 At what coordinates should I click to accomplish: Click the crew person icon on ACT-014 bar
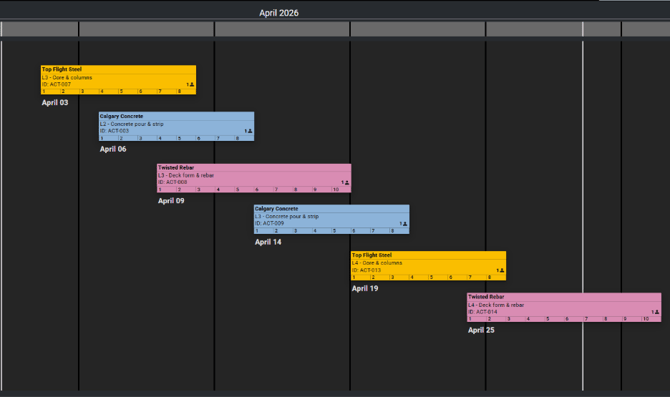click(x=657, y=312)
